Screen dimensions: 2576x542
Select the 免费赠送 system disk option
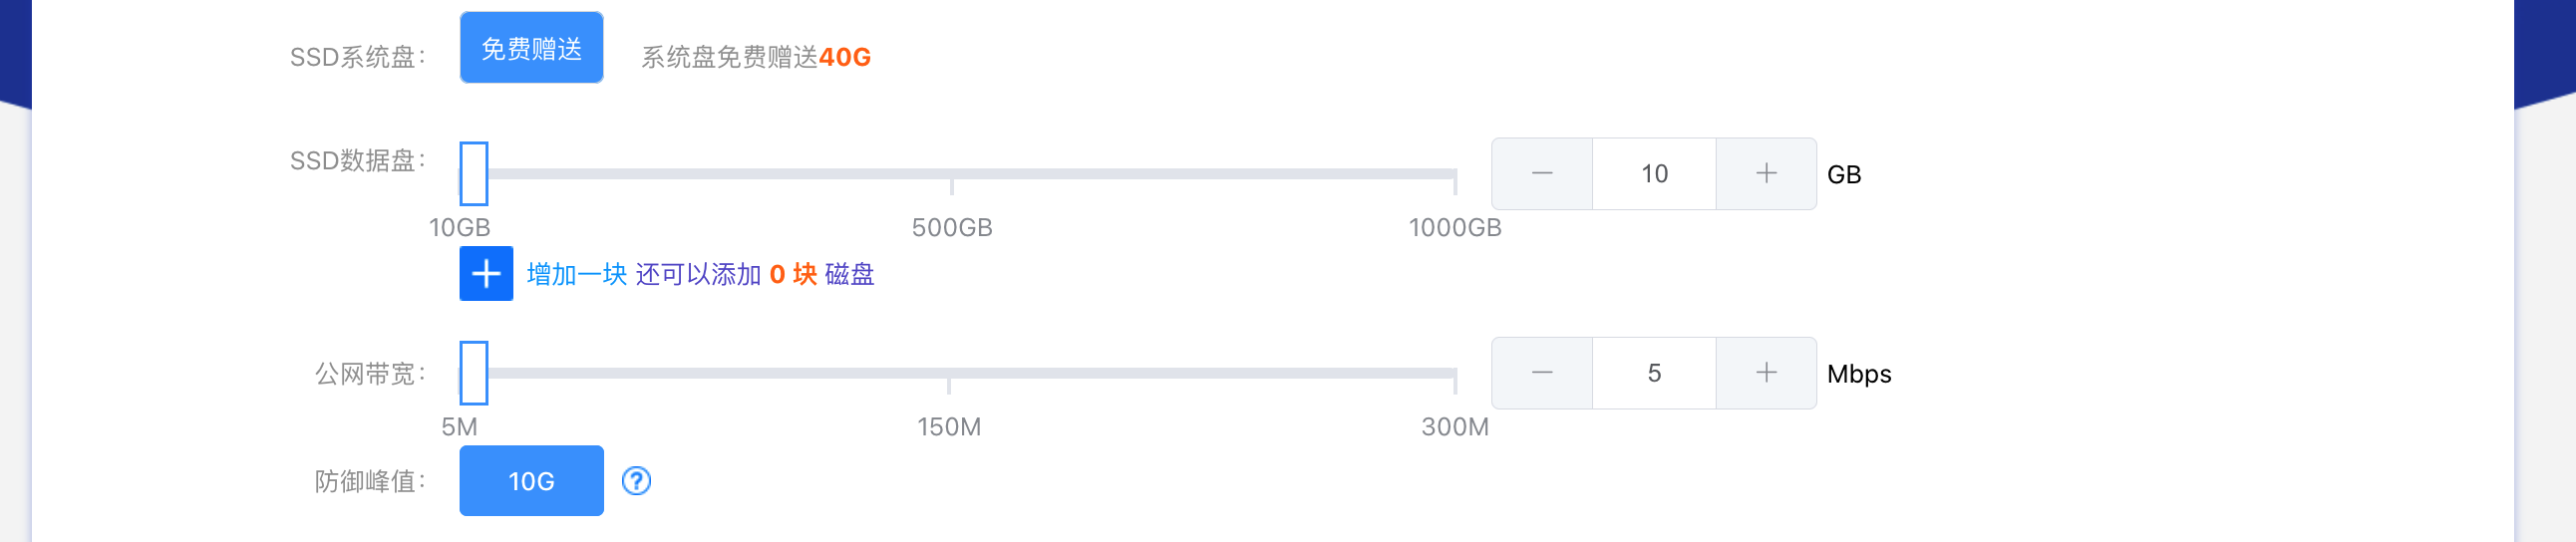[x=531, y=47]
